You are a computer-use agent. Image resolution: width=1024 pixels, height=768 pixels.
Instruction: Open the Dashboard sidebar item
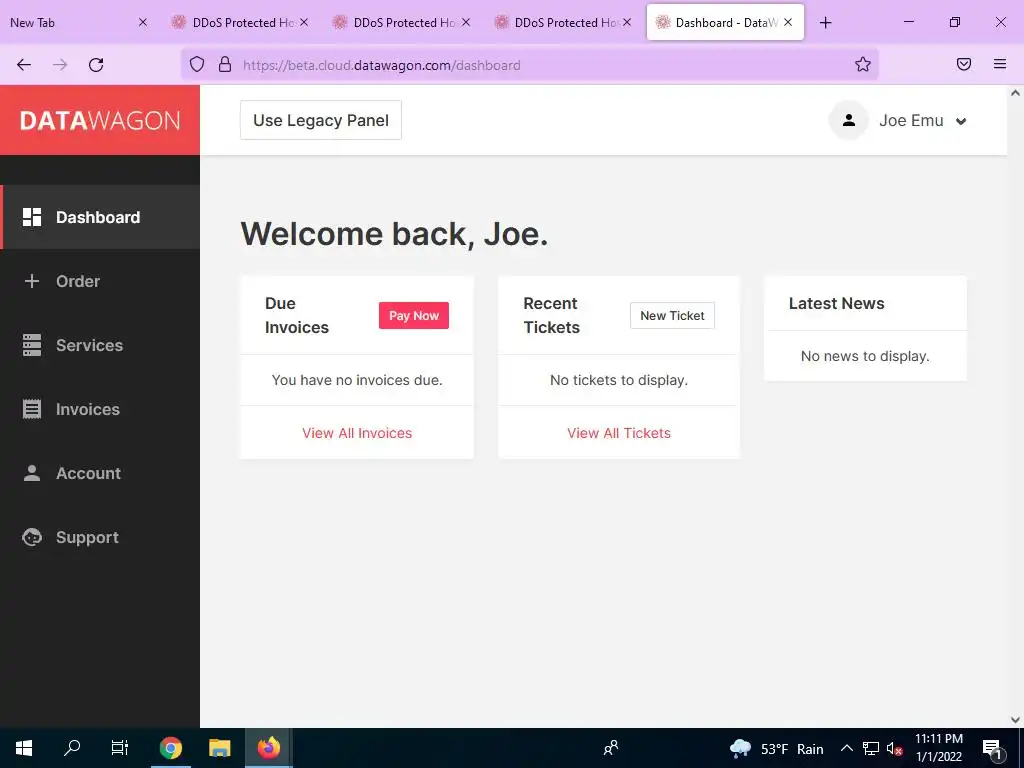coord(100,217)
